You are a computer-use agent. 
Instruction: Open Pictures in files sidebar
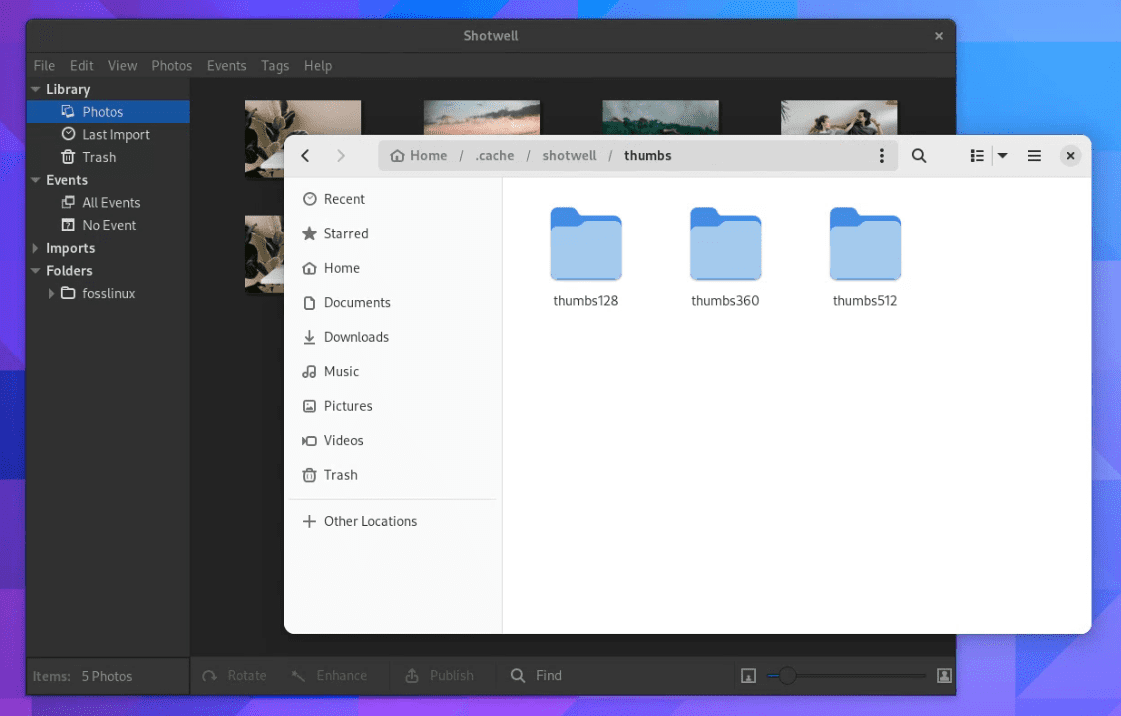tap(392, 406)
